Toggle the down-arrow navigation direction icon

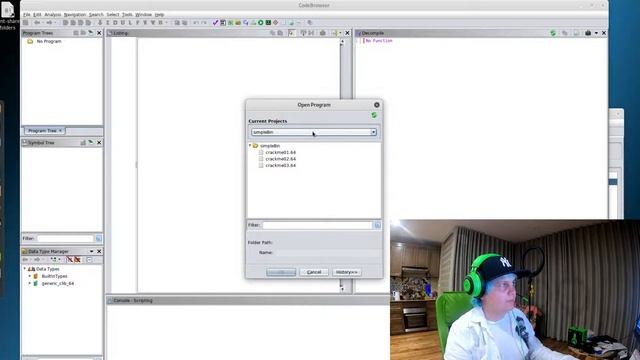(x=100, y=23)
